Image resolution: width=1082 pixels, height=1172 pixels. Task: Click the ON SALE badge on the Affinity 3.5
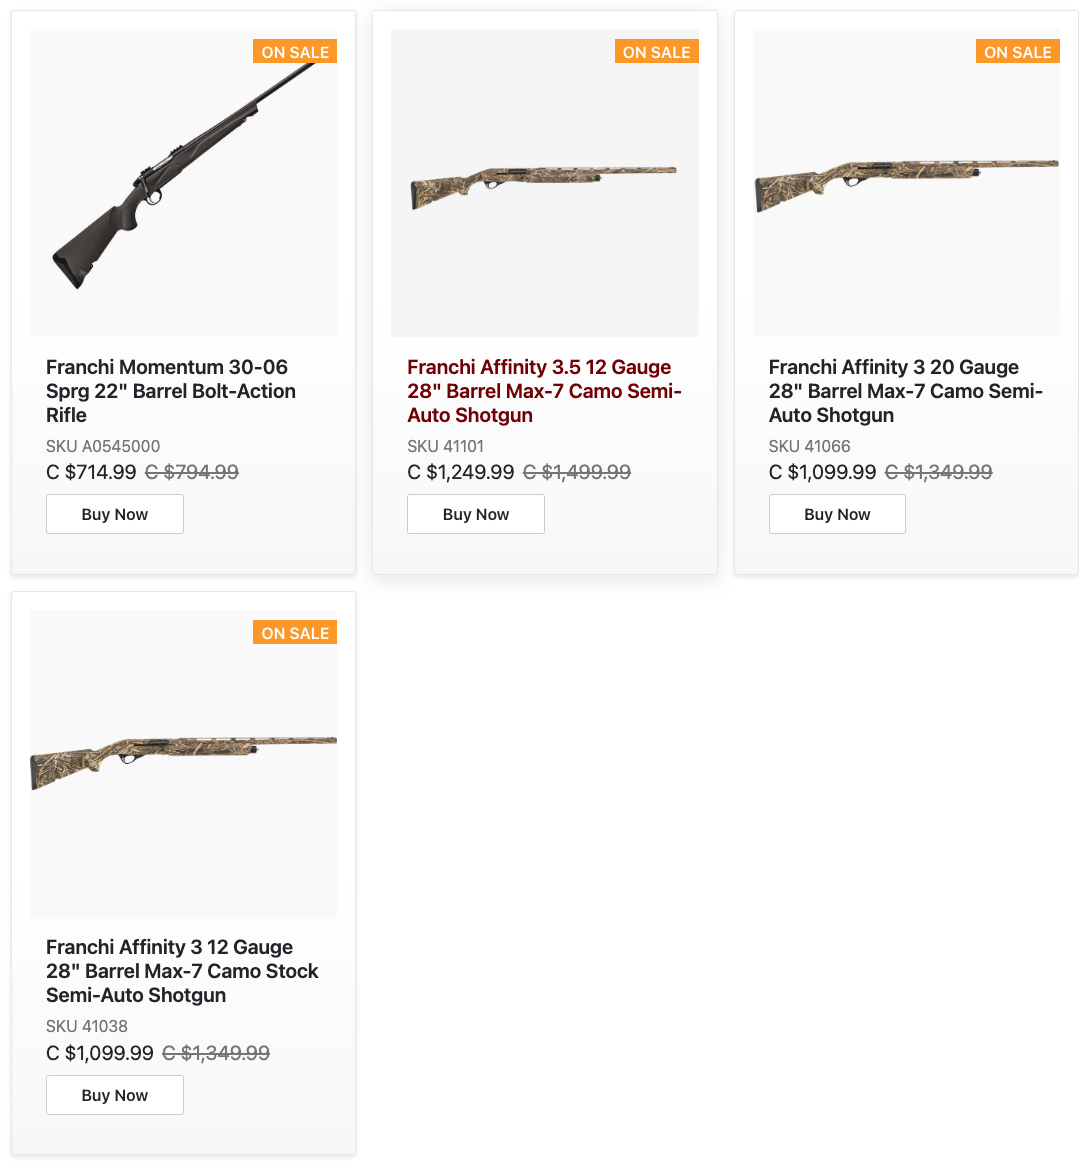click(656, 52)
